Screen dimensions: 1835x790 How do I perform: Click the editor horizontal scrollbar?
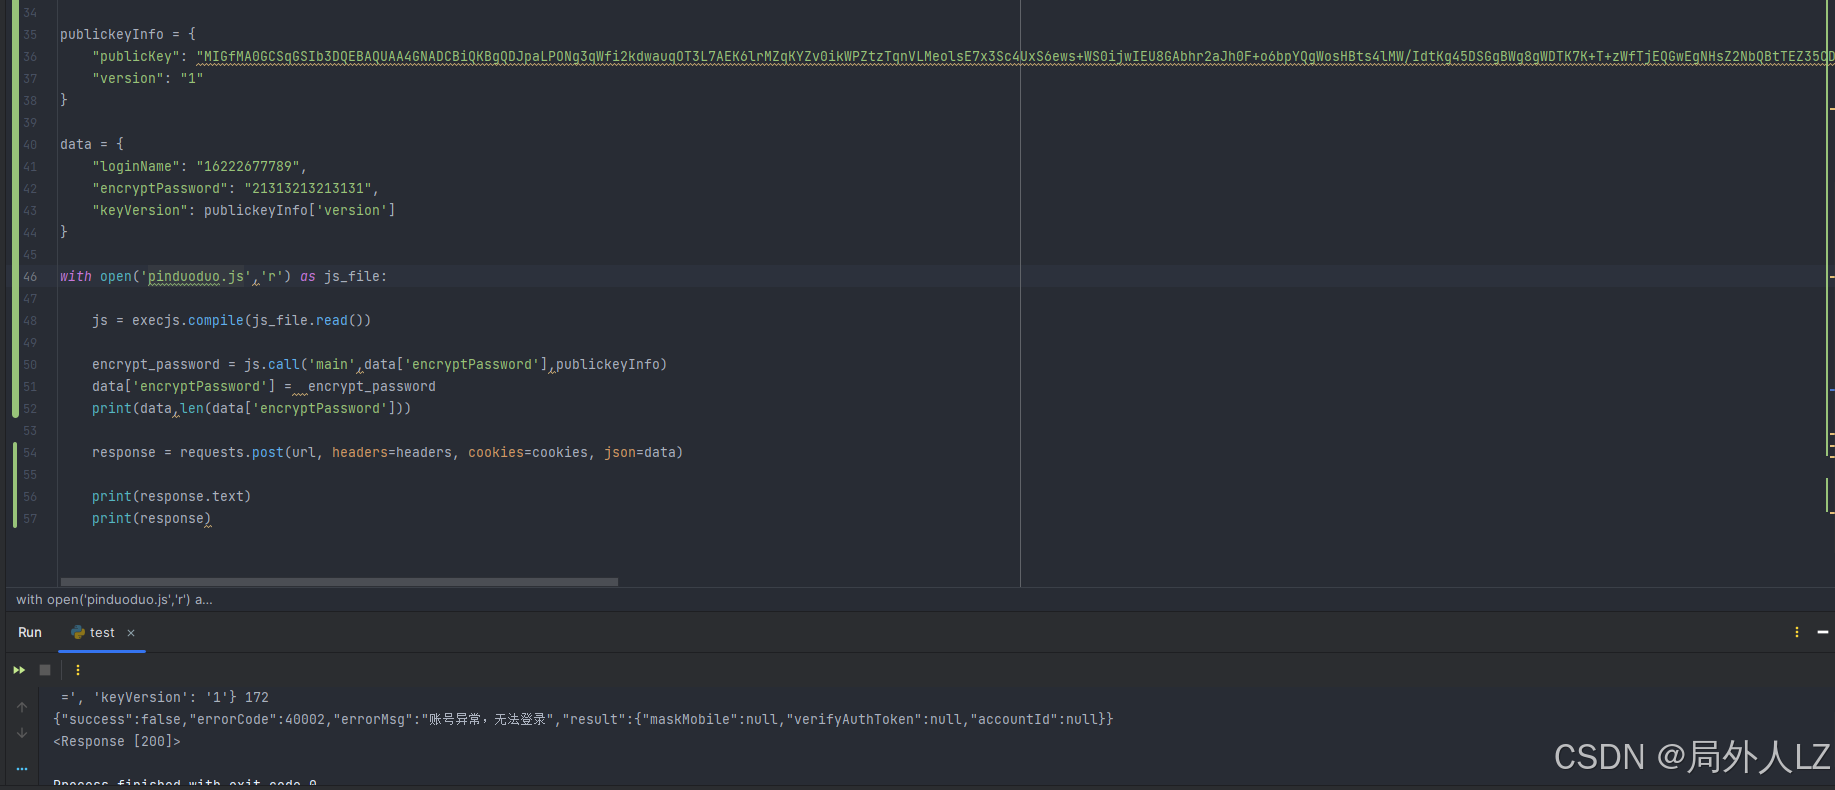click(x=339, y=582)
